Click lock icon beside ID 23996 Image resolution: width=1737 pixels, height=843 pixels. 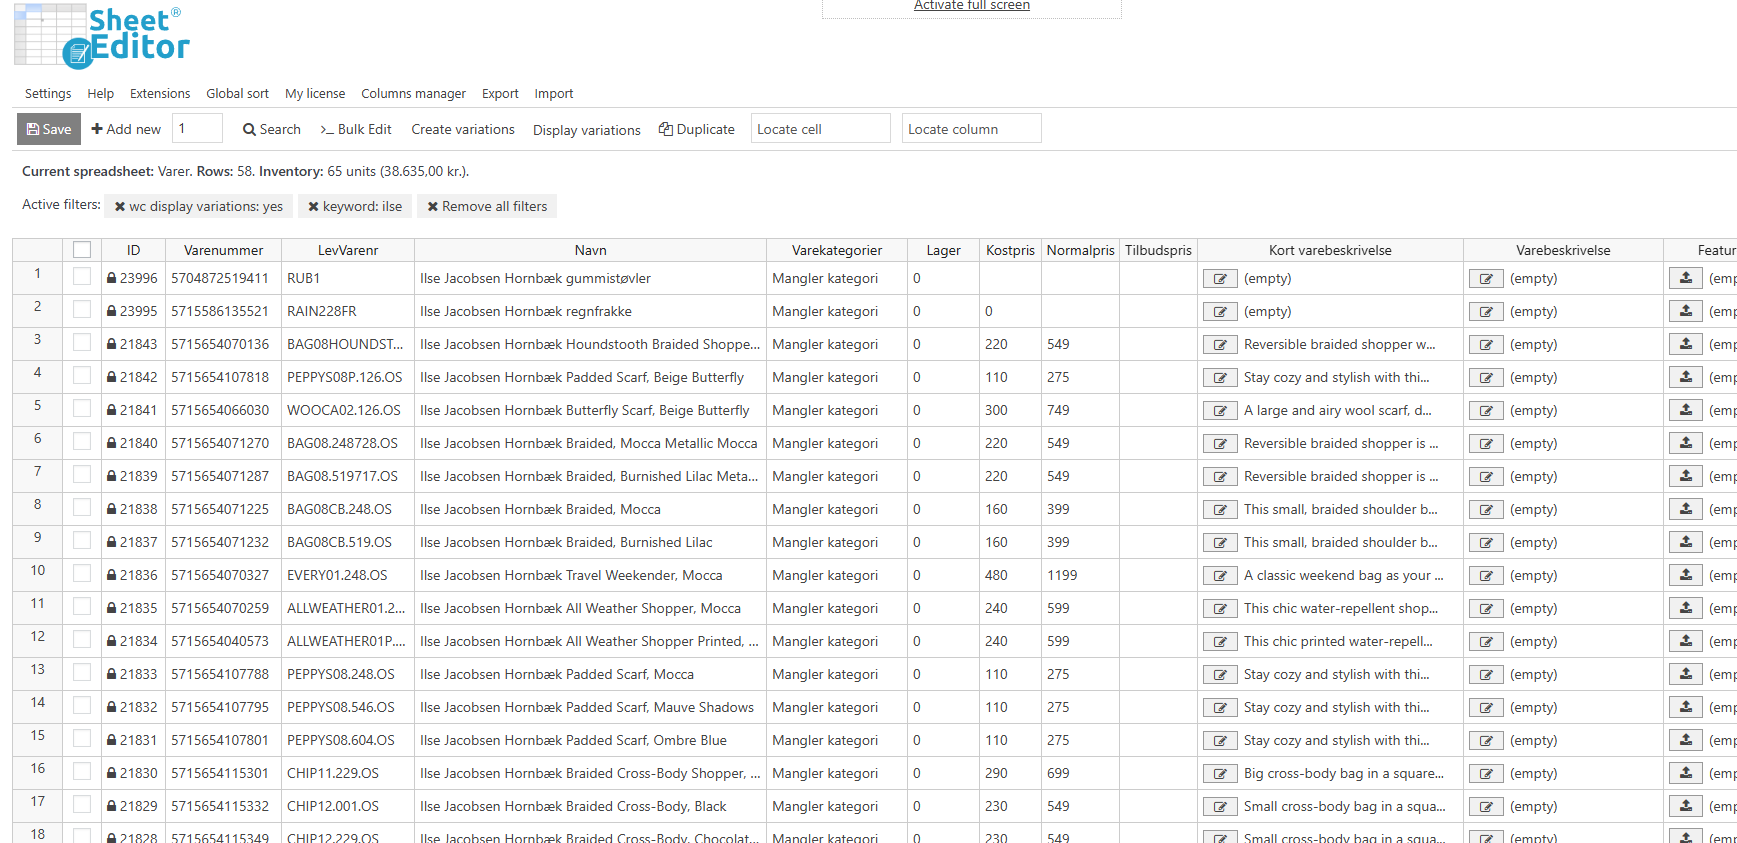click(x=112, y=278)
